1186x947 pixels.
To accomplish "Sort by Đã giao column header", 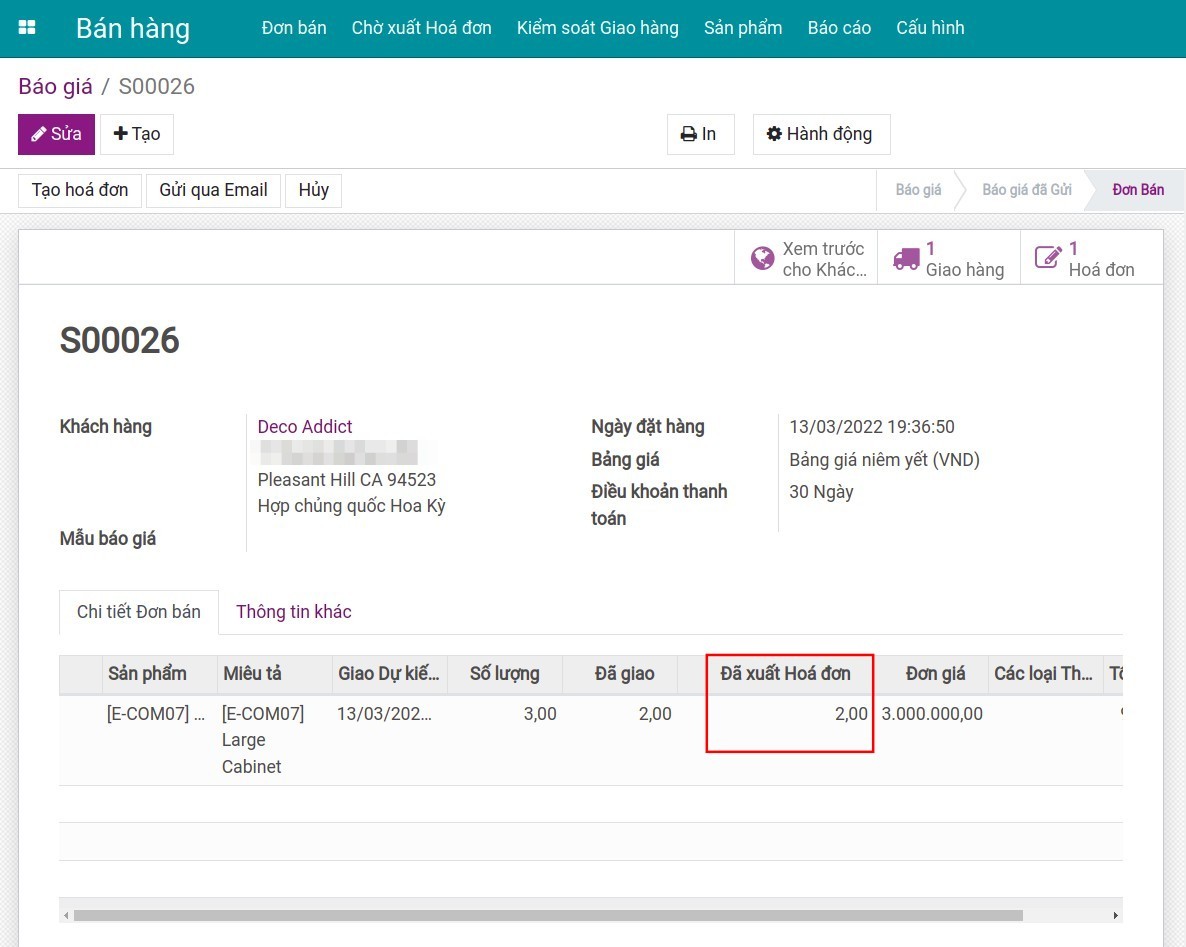I will point(619,674).
